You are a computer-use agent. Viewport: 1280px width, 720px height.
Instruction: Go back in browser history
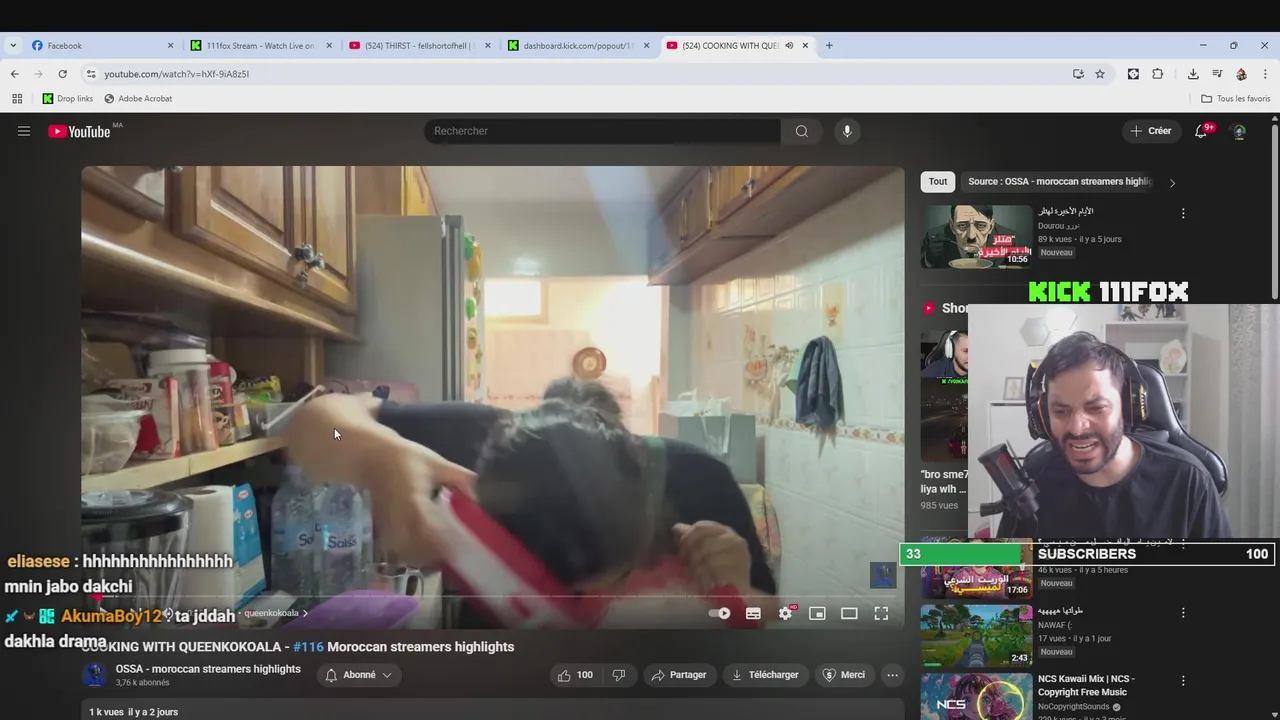[x=15, y=74]
